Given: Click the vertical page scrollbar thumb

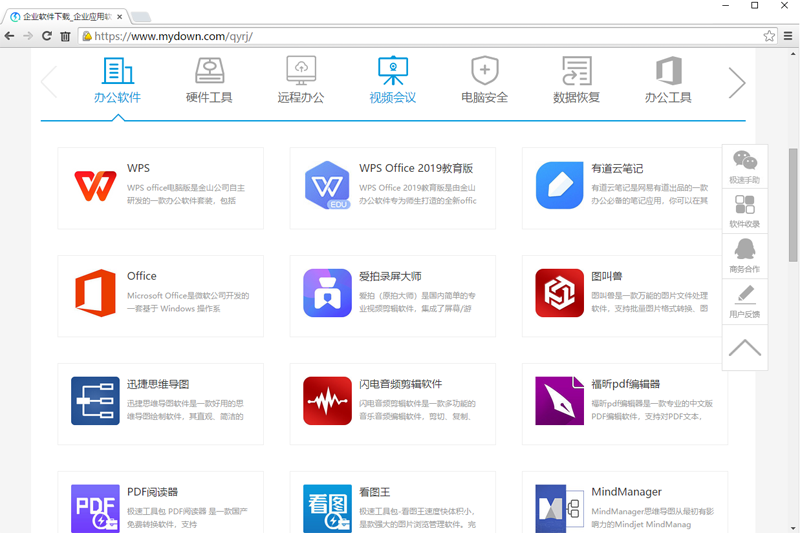Looking at the screenshot, I should (x=793, y=205).
